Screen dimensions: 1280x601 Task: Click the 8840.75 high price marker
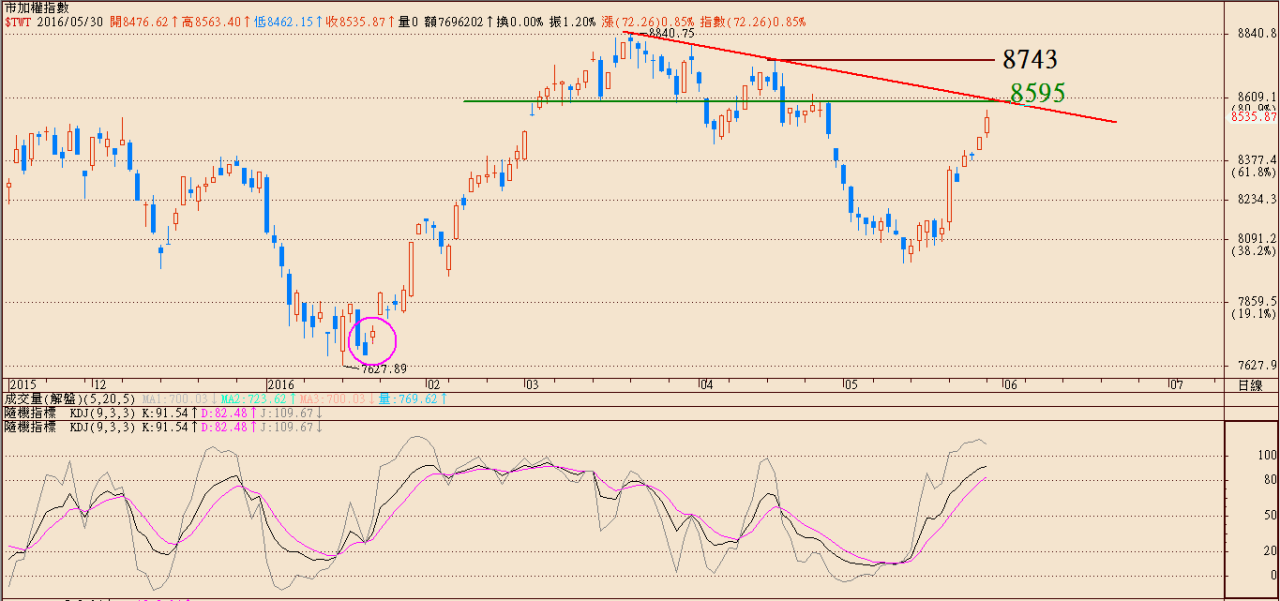click(671, 33)
